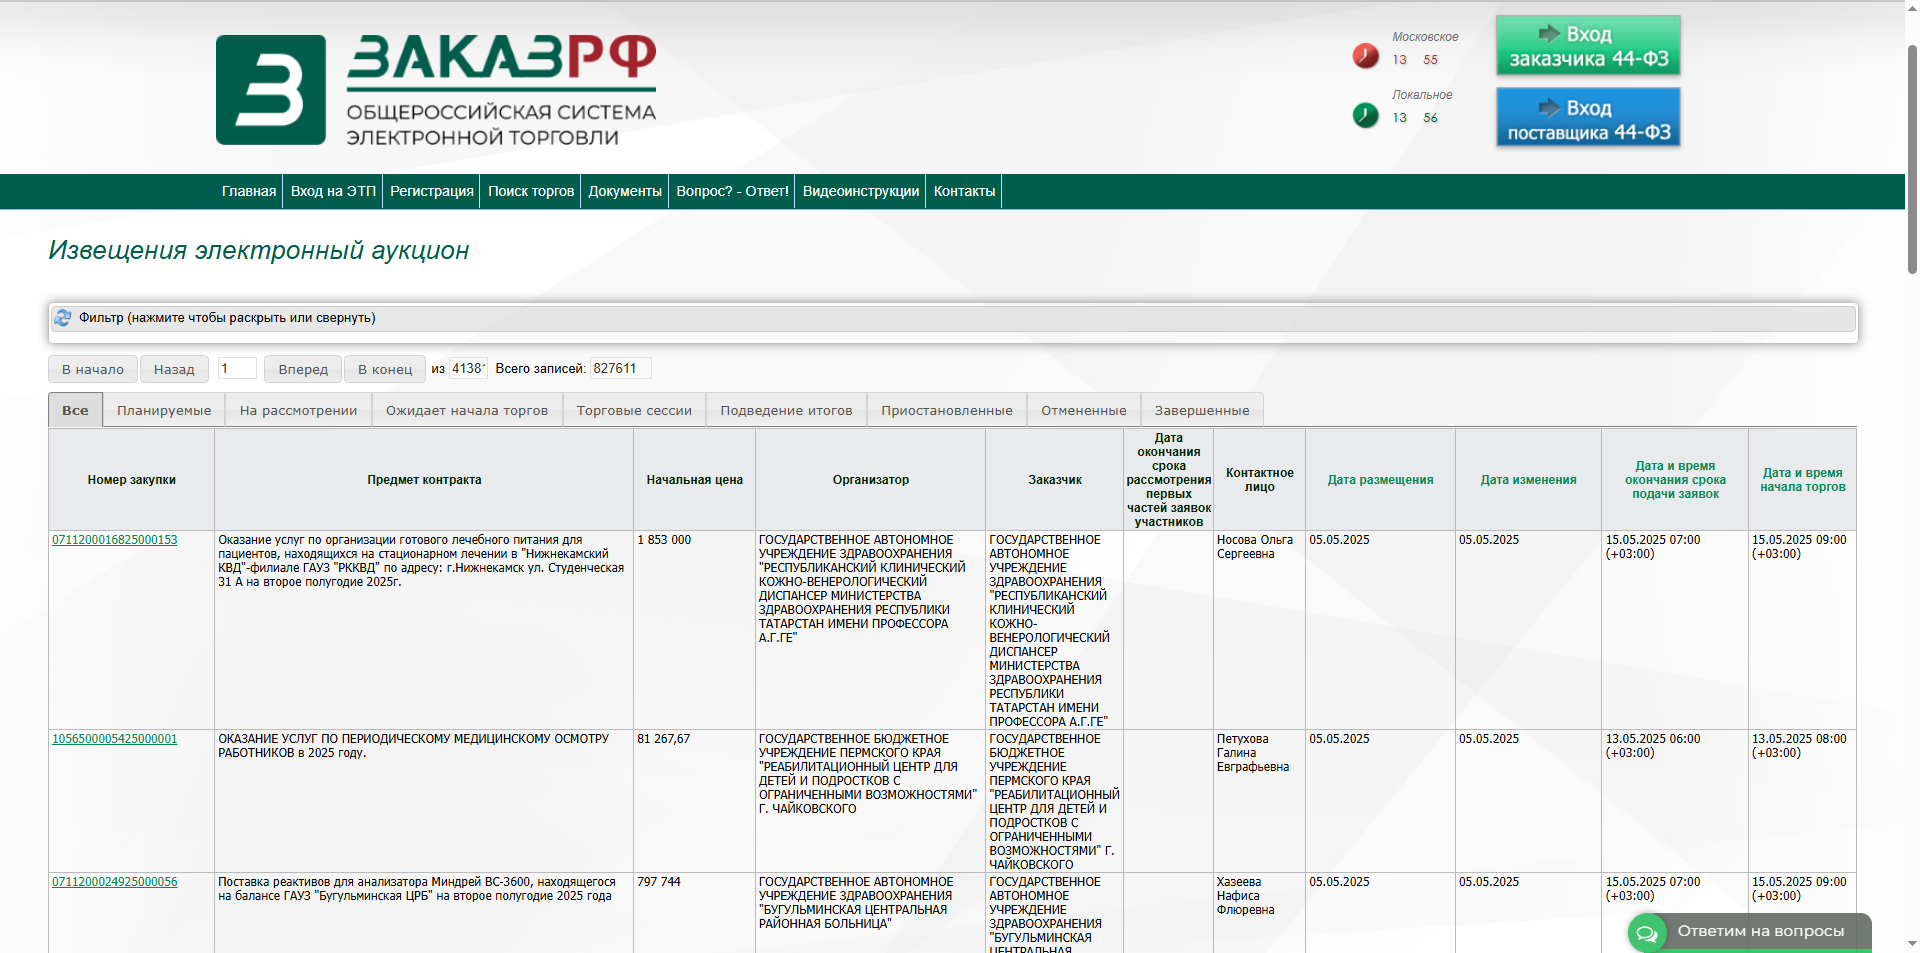Open purchase 1056500005425000001
Screen dimensions: 1920x953
point(114,739)
